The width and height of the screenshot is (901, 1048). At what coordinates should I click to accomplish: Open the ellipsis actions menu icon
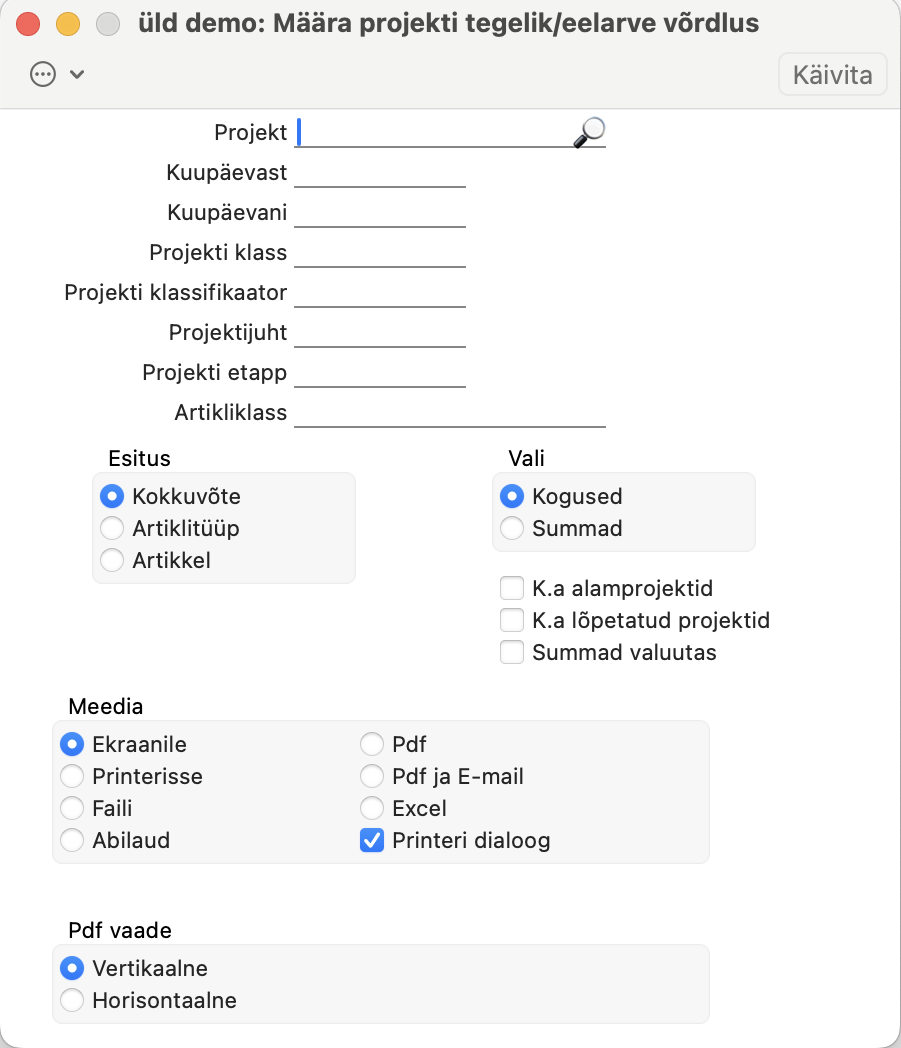pyautogui.click(x=43, y=75)
